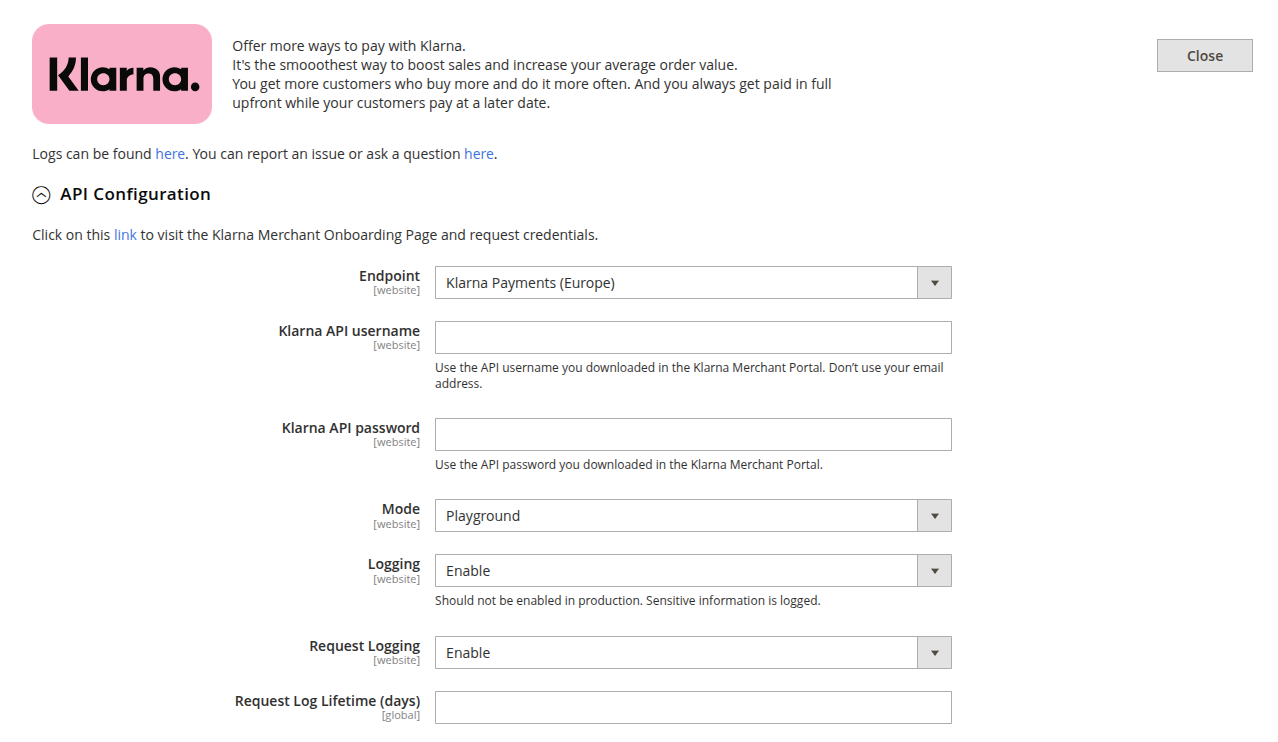Open the Endpoint dropdown

point(693,283)
